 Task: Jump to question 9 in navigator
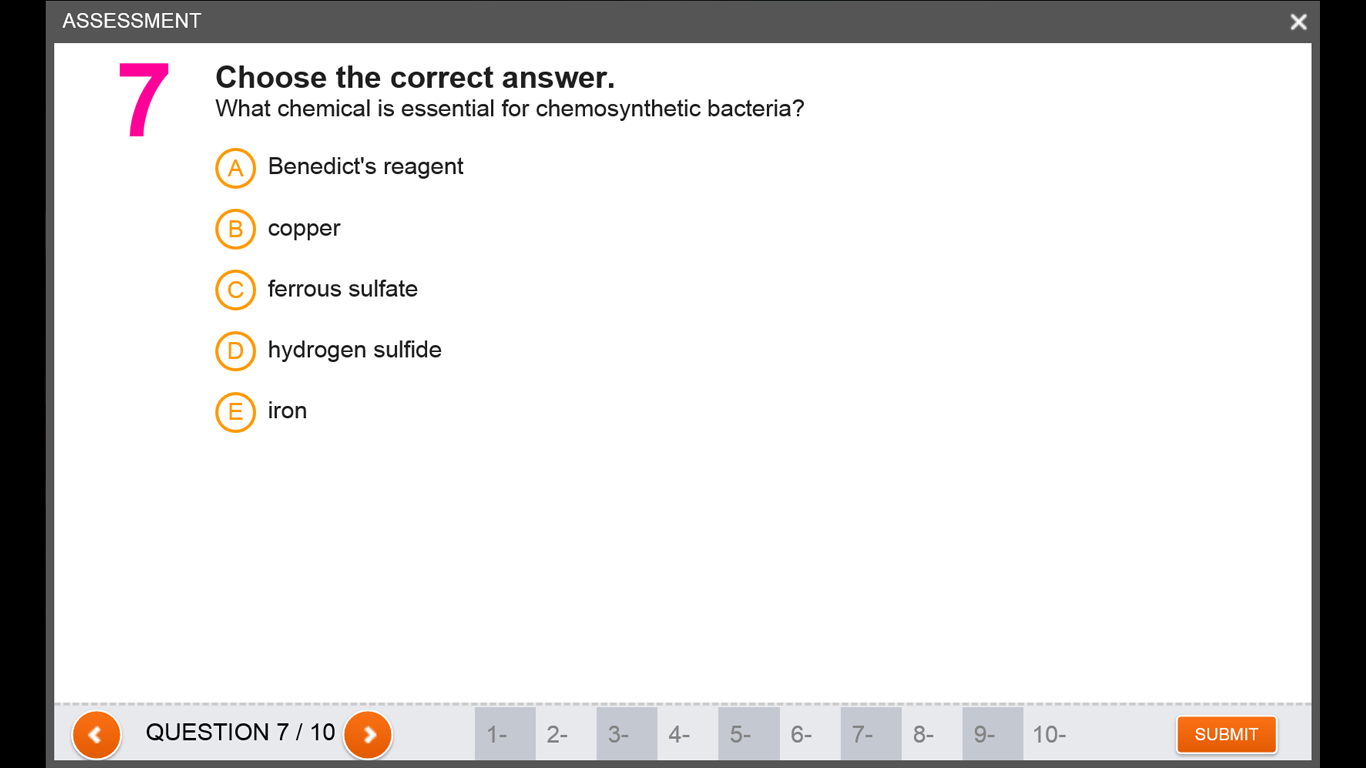pos(992,734)
